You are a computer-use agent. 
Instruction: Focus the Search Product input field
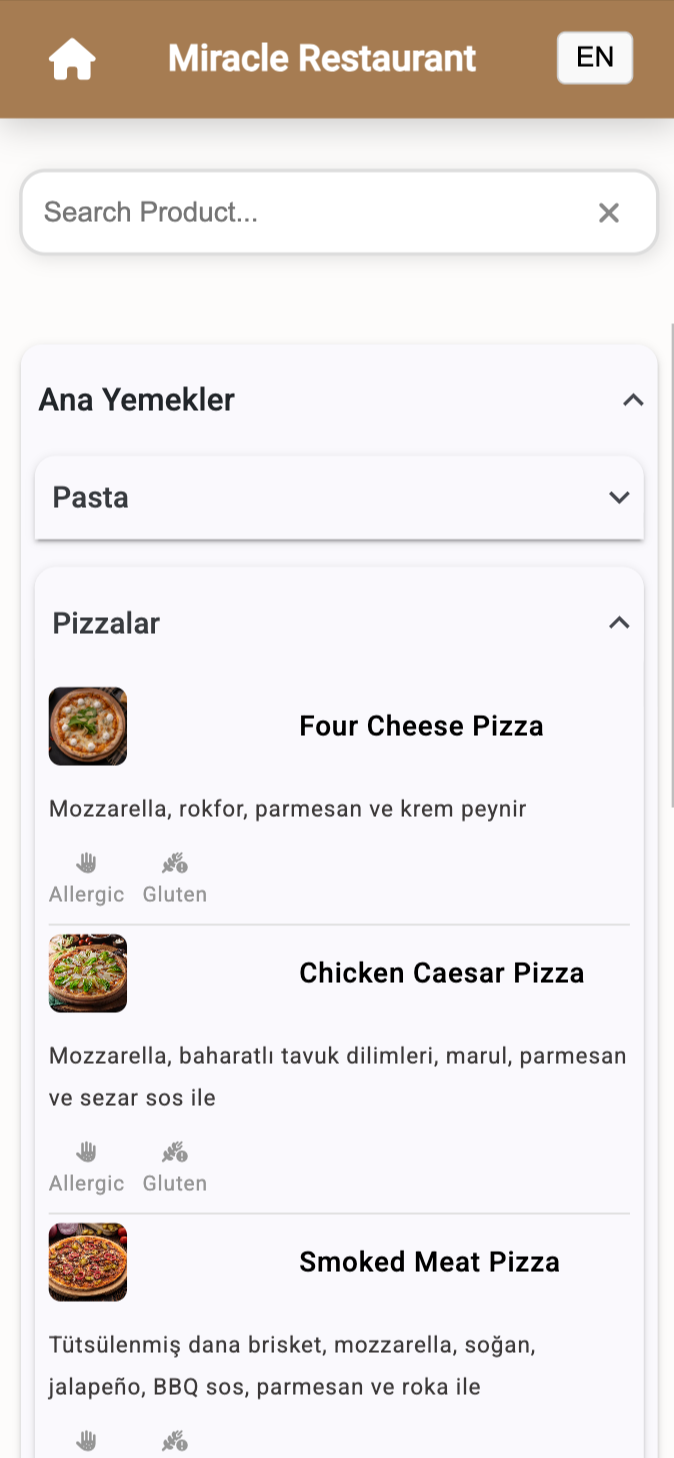[300, 212]
